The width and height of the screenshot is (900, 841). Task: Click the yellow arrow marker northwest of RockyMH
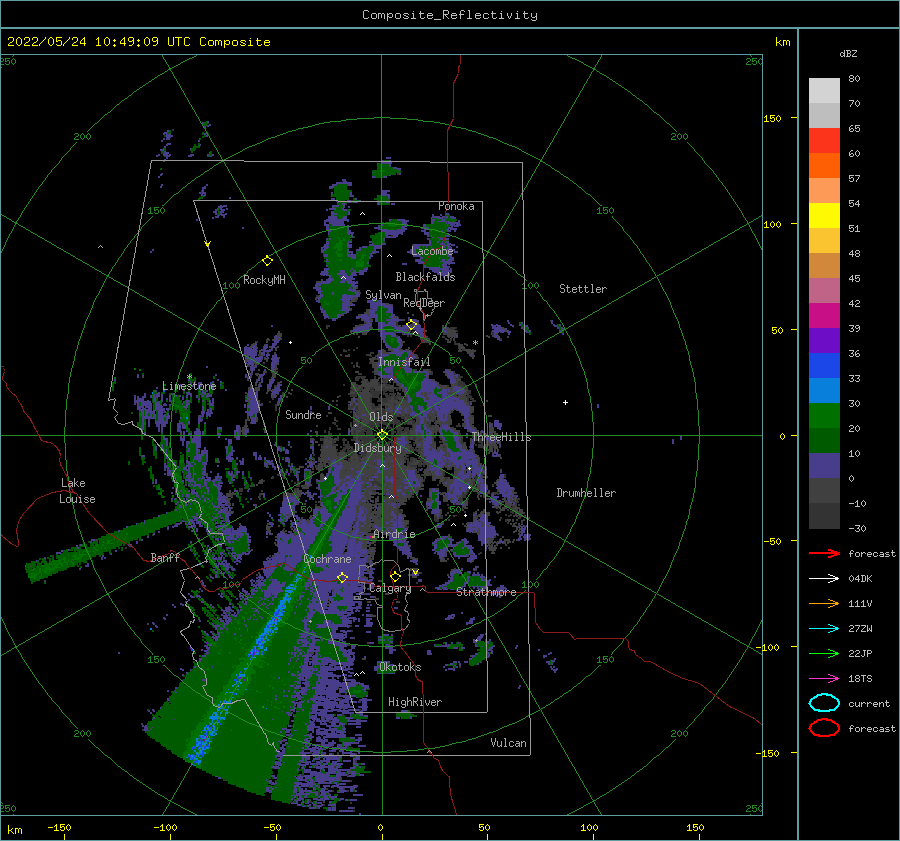[208, 244]
